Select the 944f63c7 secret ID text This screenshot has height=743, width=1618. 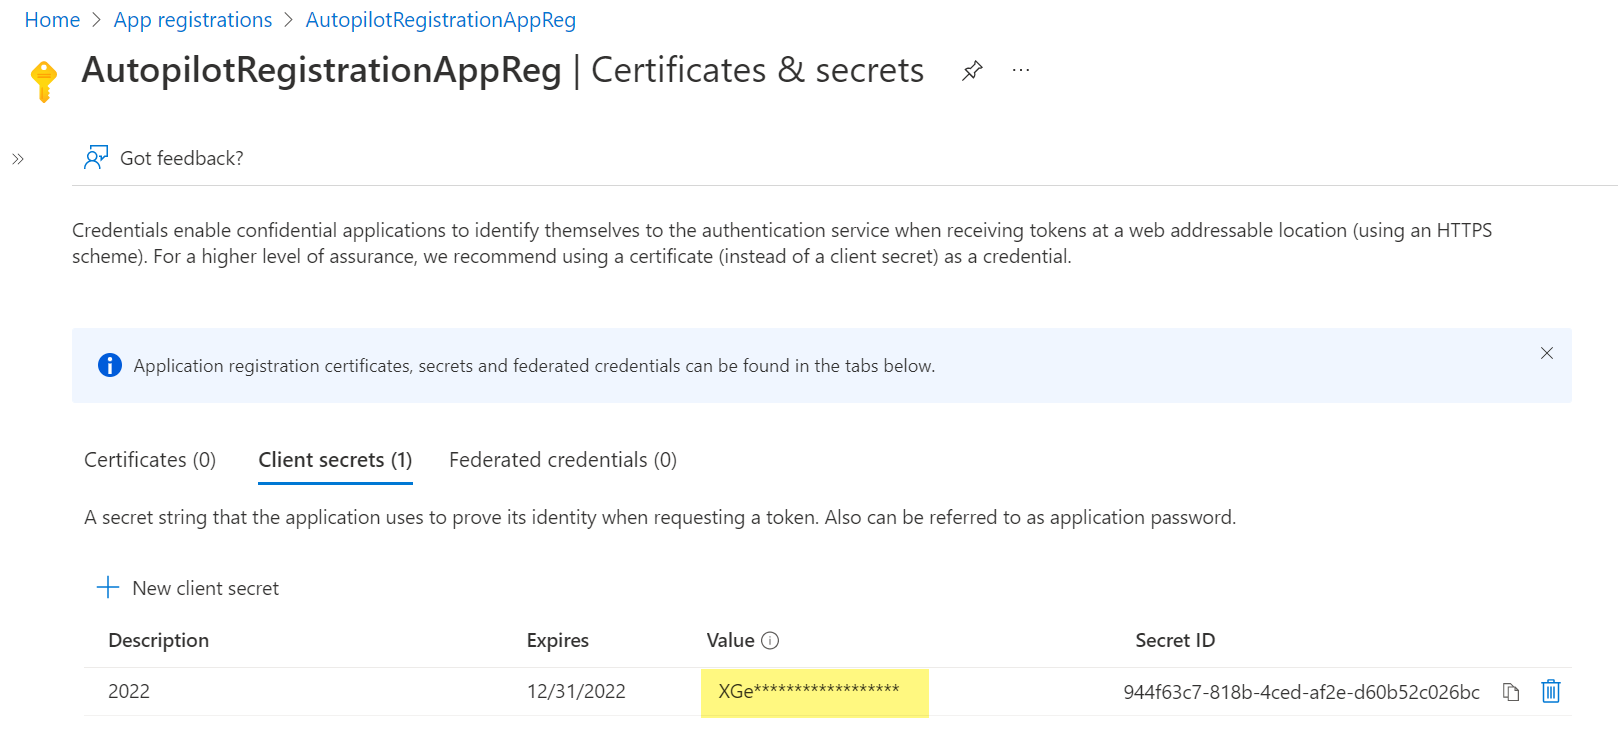[x=1301, y=692]
